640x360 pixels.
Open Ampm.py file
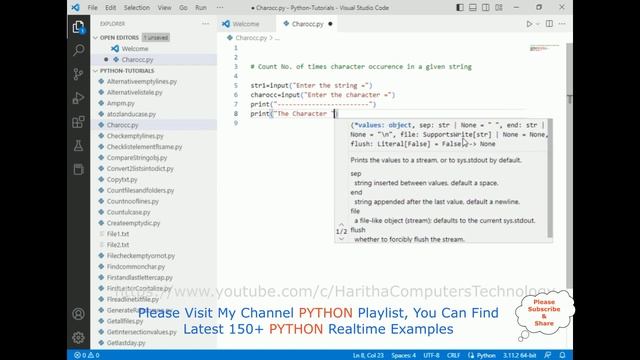coord(120,103)
